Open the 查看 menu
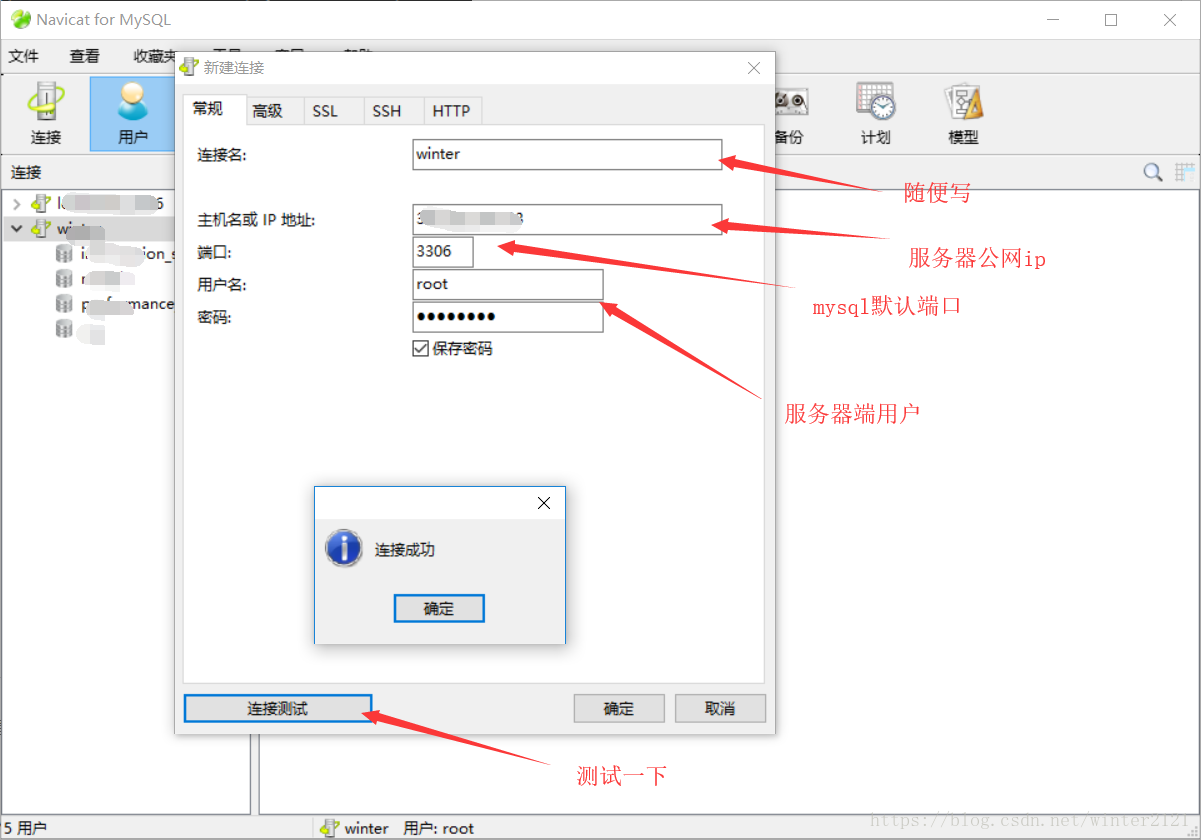The width and height of the screenshot is (1201, 840). pyautogui.click(x=84, y=56)
